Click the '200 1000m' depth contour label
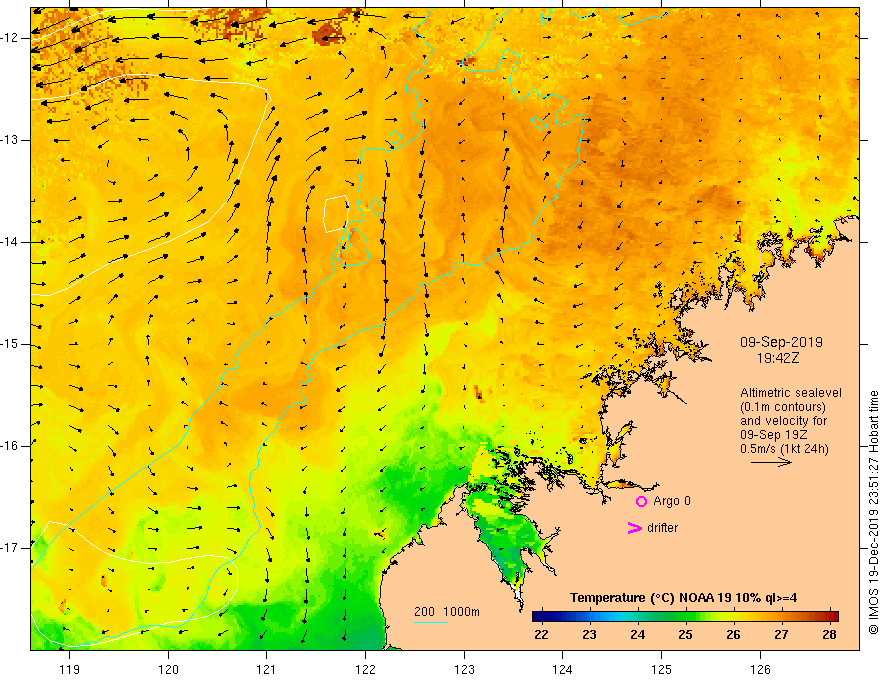Image resolution: width=880 pixels, height=680 pixels. click(447, 612)
